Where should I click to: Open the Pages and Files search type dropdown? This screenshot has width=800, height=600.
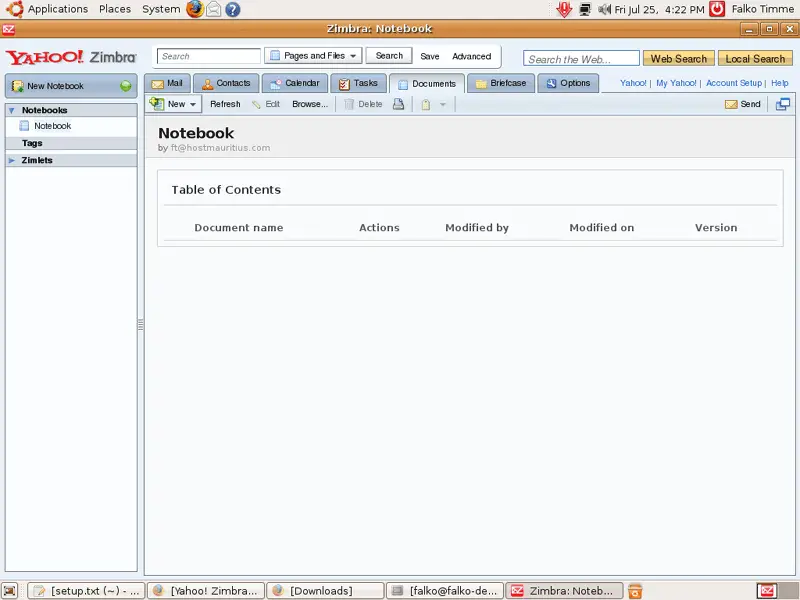(x=313, y=56)
